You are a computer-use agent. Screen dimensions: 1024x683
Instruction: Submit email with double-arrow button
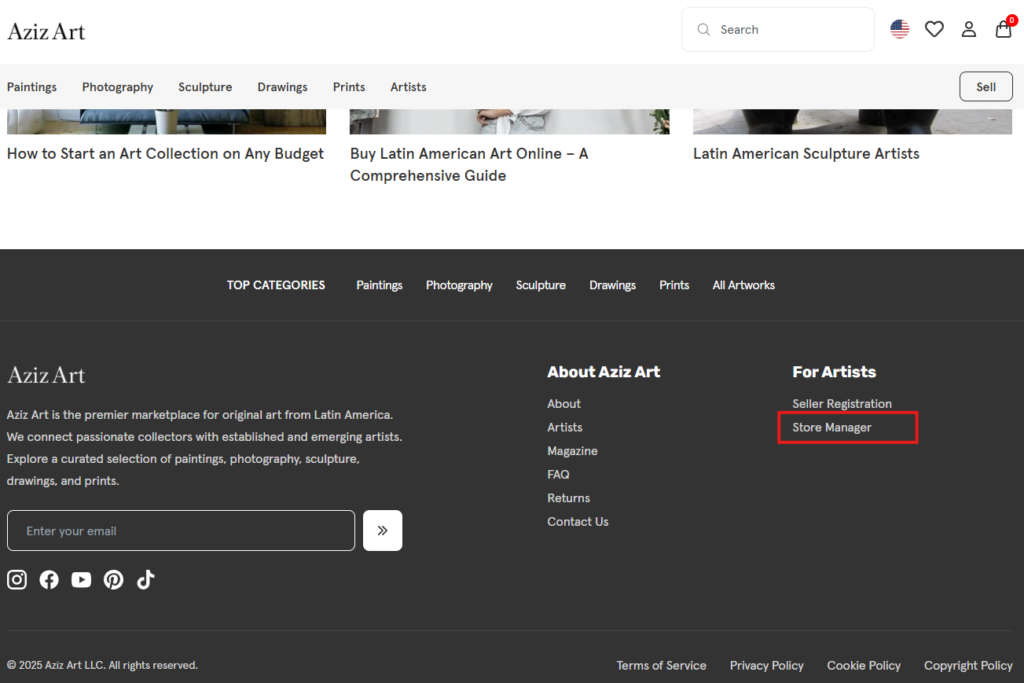click(x=382, y=531)
